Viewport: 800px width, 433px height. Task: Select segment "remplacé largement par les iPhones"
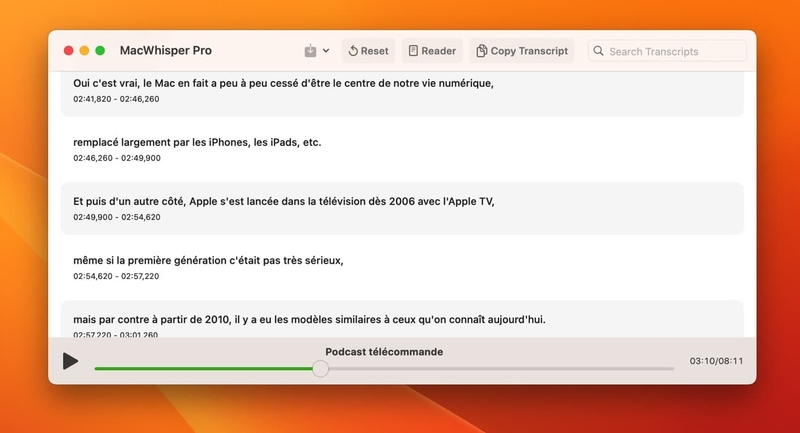(x=402, y=149)
